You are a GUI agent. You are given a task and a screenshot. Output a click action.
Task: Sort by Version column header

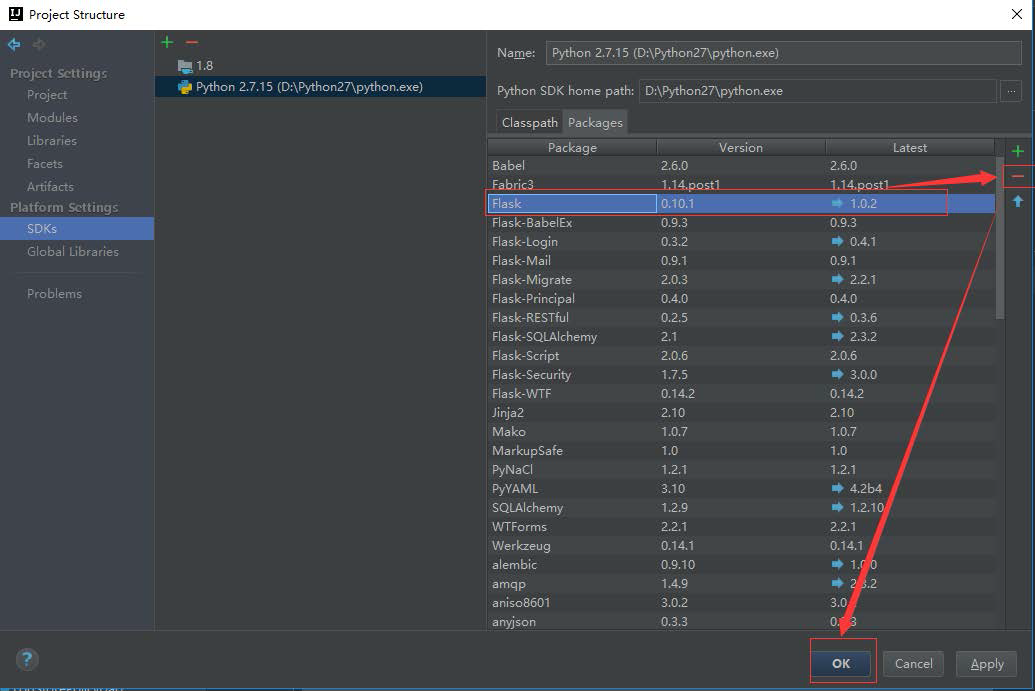coord(741,148)
